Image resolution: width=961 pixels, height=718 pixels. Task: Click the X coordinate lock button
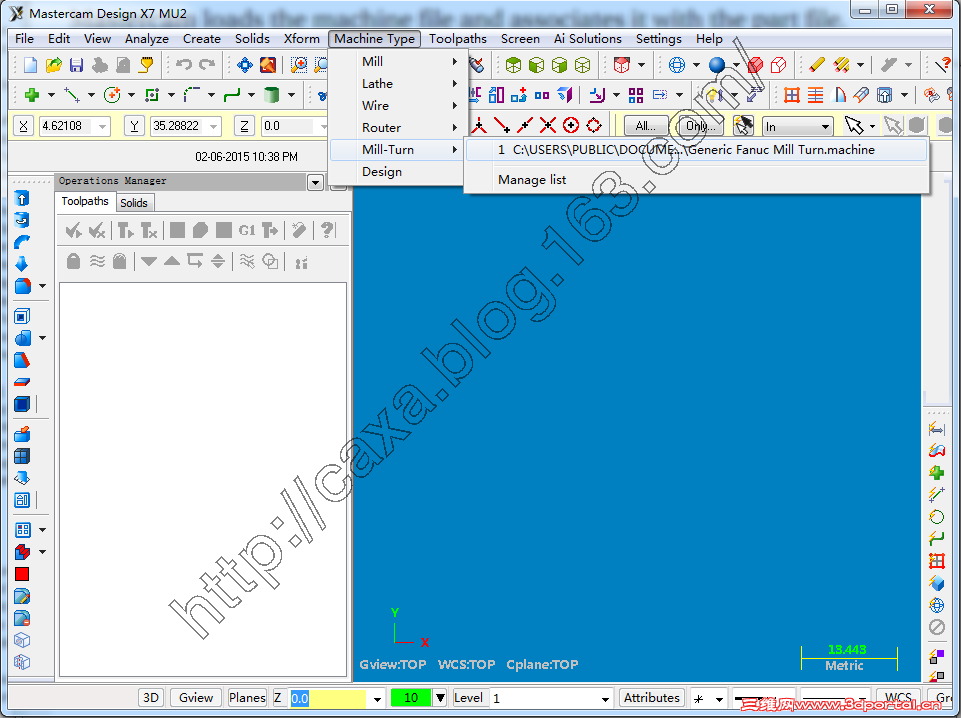coord(23,126)
